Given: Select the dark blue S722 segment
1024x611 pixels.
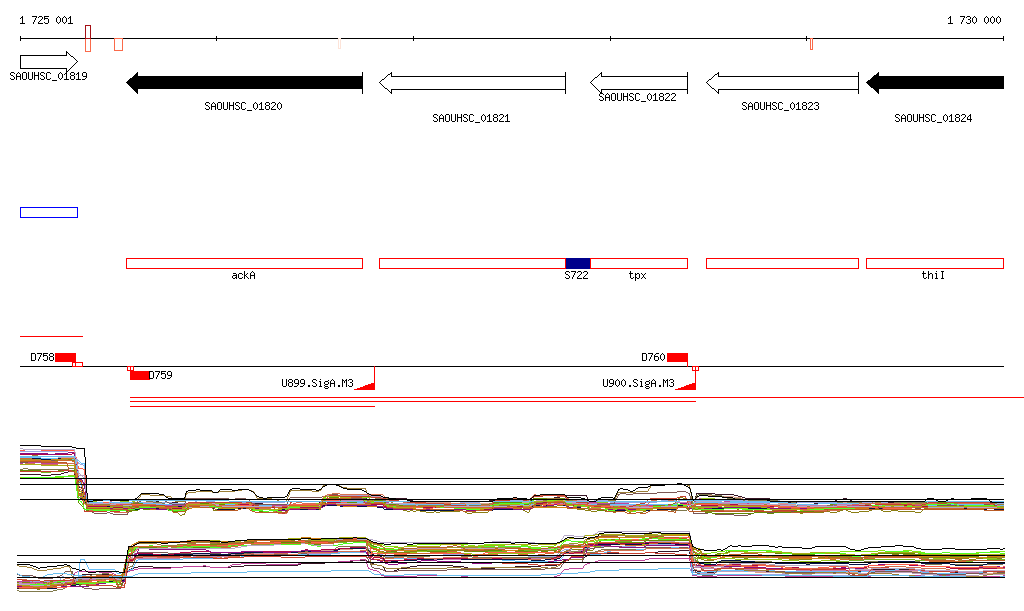Looking at the screenshot, I should pos(578,263).
